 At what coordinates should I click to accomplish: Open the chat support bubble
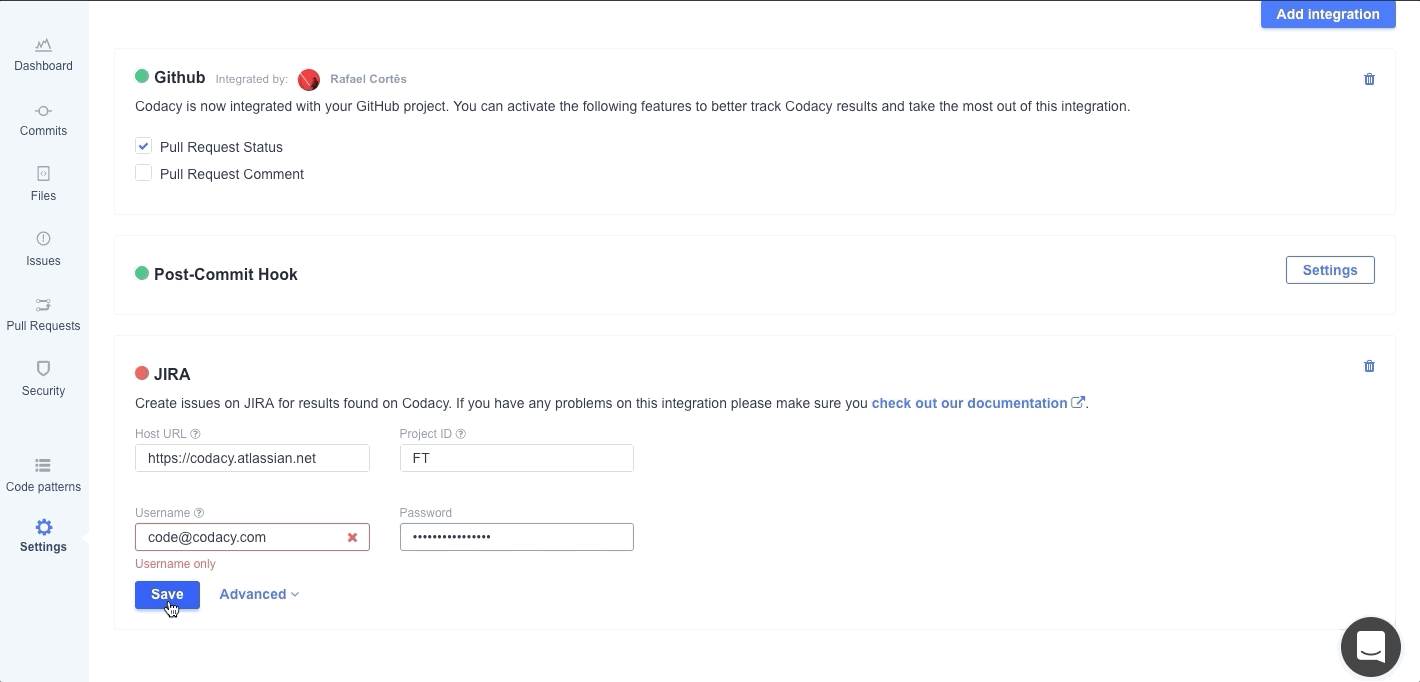pos(1370,646)
